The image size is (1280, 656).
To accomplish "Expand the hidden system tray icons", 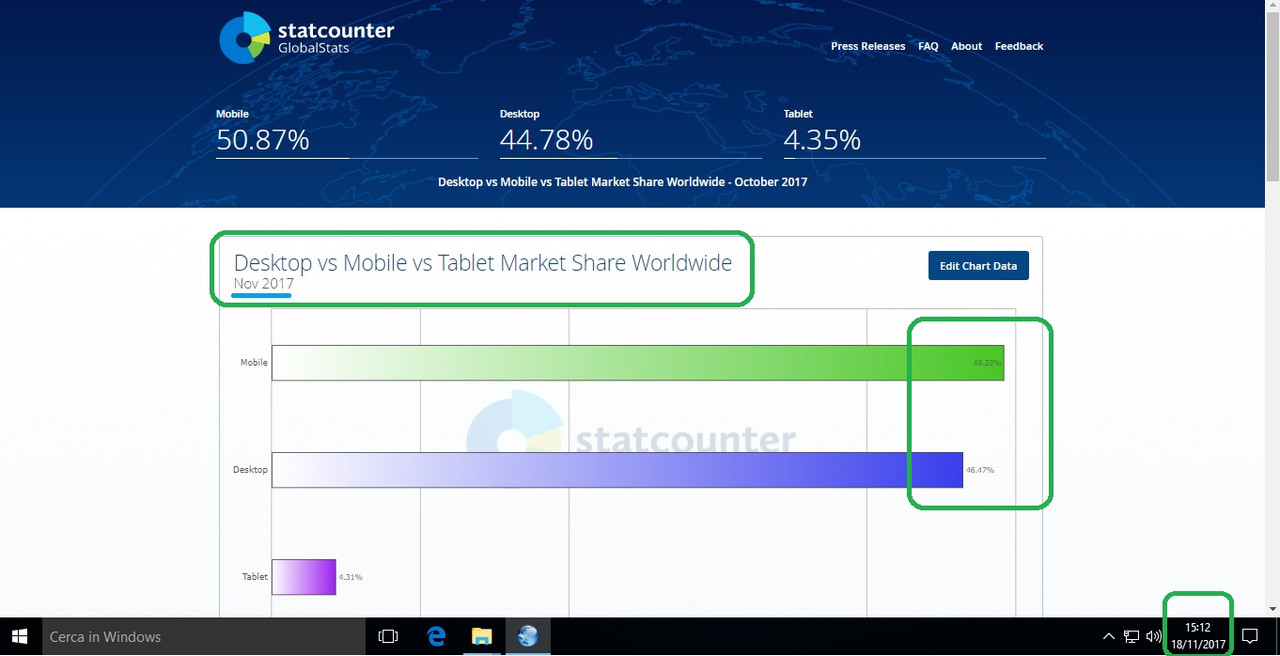I will click(1108, 636).
